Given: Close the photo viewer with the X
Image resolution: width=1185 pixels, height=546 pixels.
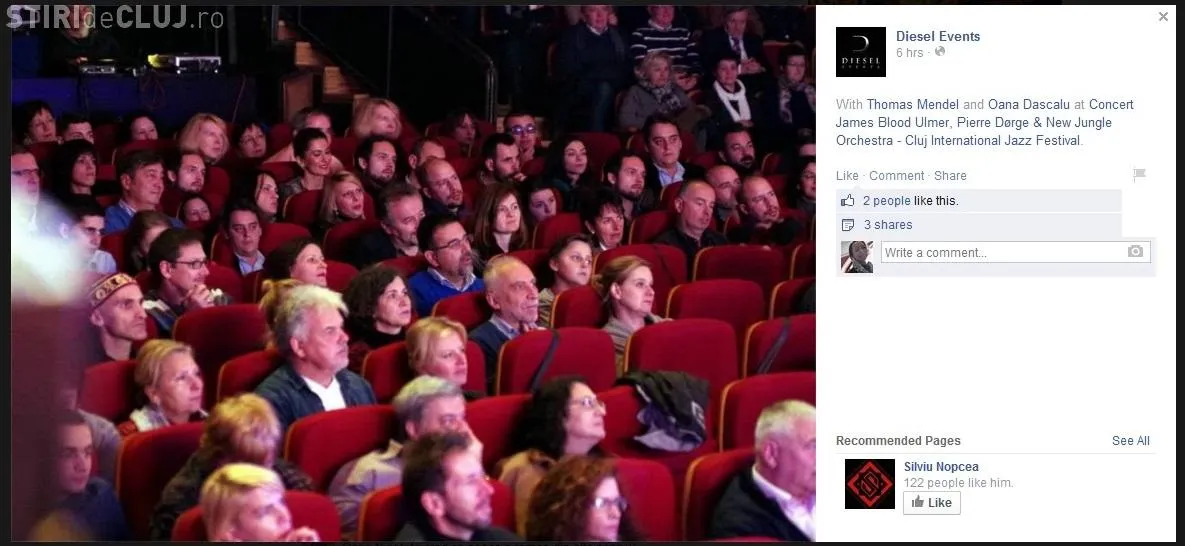Looking at the screenshot, I should 1163,17.
